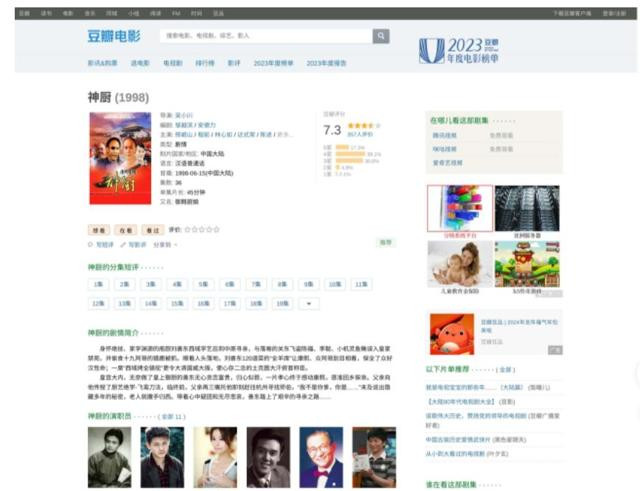Open the 分享到 share dropdown
The width and height of the screenshot is (640, 491).
[x=165, y=245]
